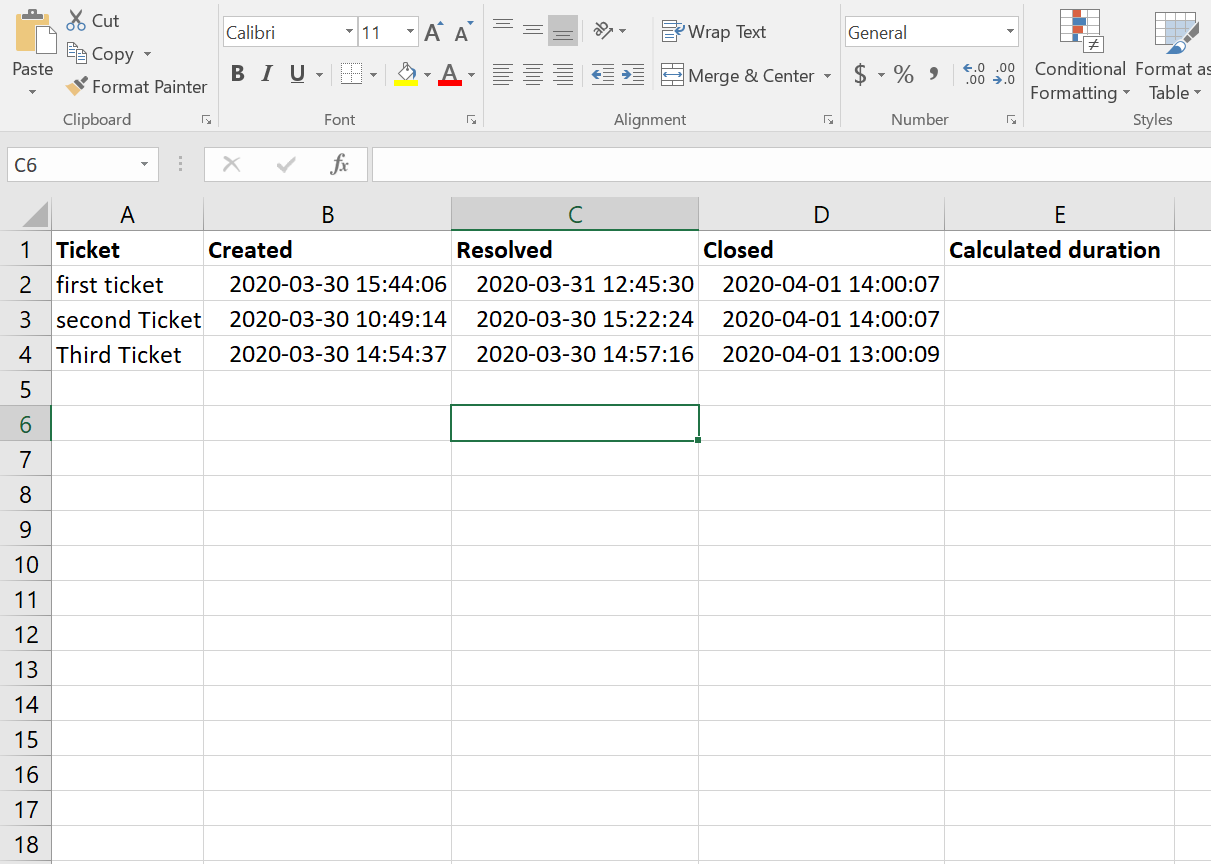
Task: Select cell B2 with the Created date
Action: 328,284
